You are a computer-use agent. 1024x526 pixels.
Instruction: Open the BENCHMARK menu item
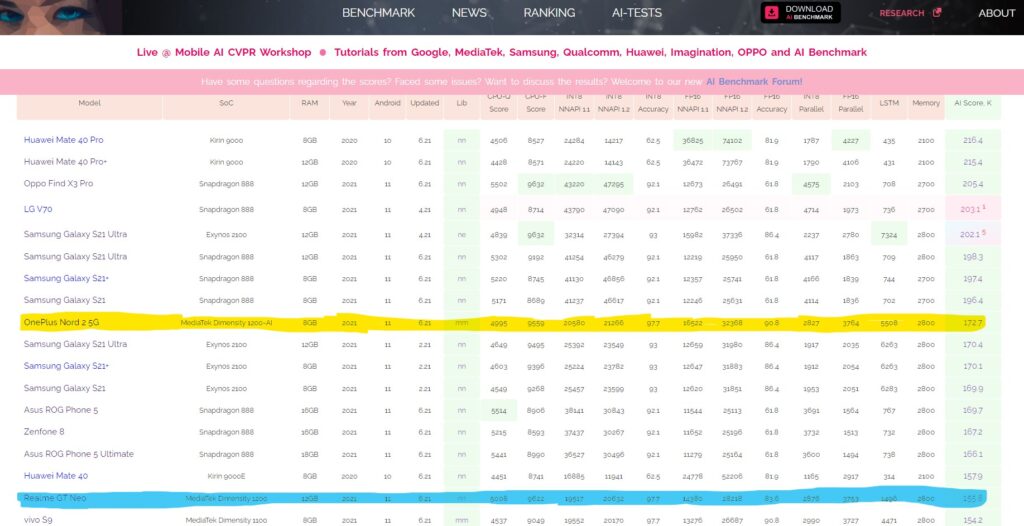378,13
